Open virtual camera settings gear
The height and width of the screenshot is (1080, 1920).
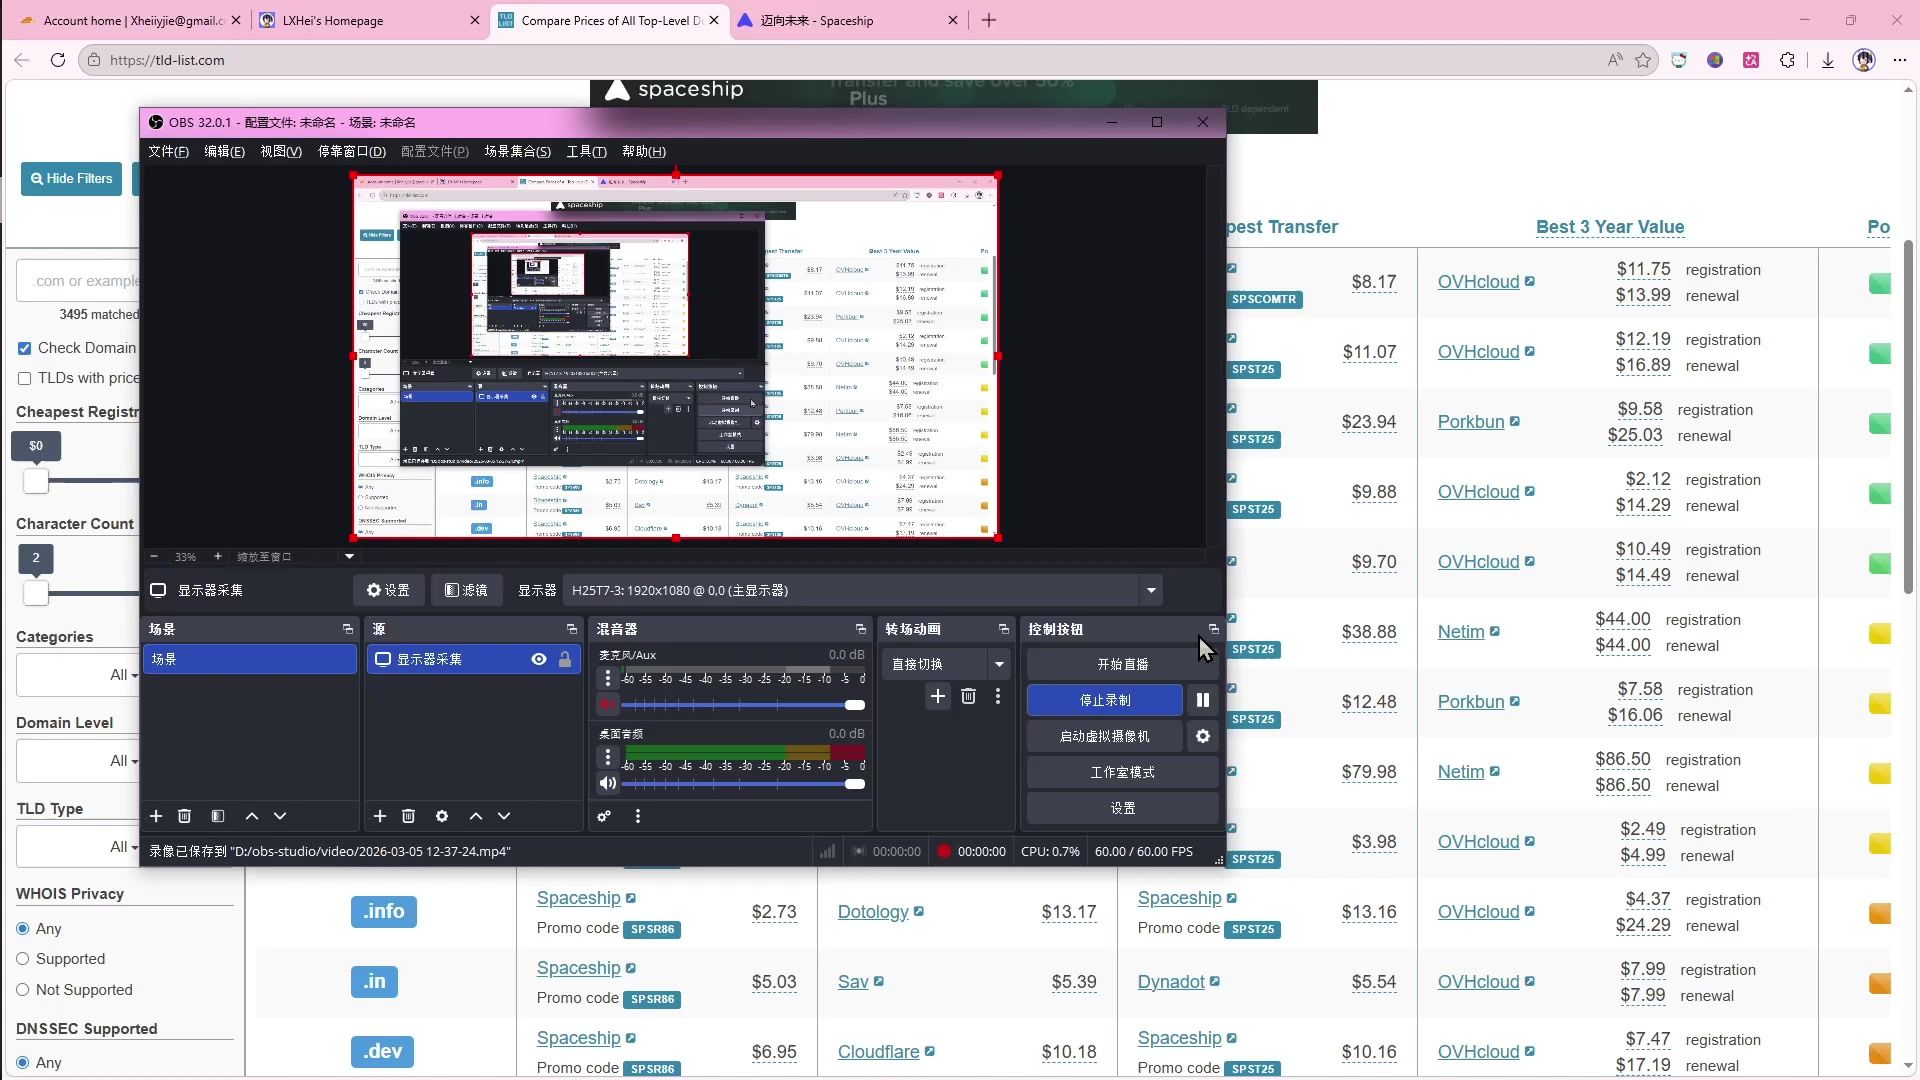(x=1202, y=736)
